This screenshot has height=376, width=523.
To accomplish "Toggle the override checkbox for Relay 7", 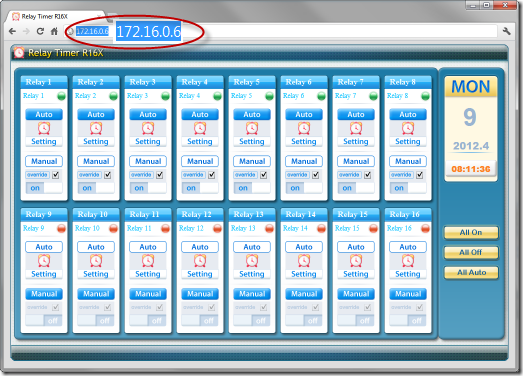I will [x=368, y=175].
